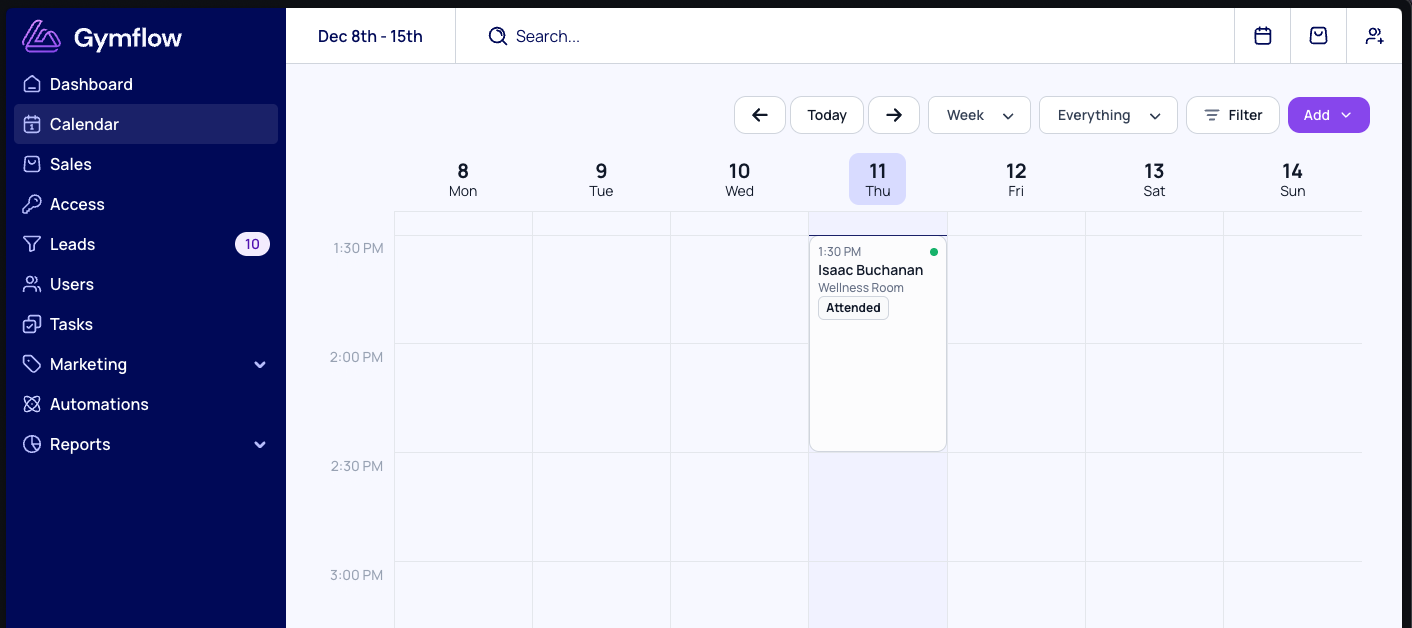Click the add user icon in top bar
The image size is (1412, 628).
click(x=1375, y=36)
